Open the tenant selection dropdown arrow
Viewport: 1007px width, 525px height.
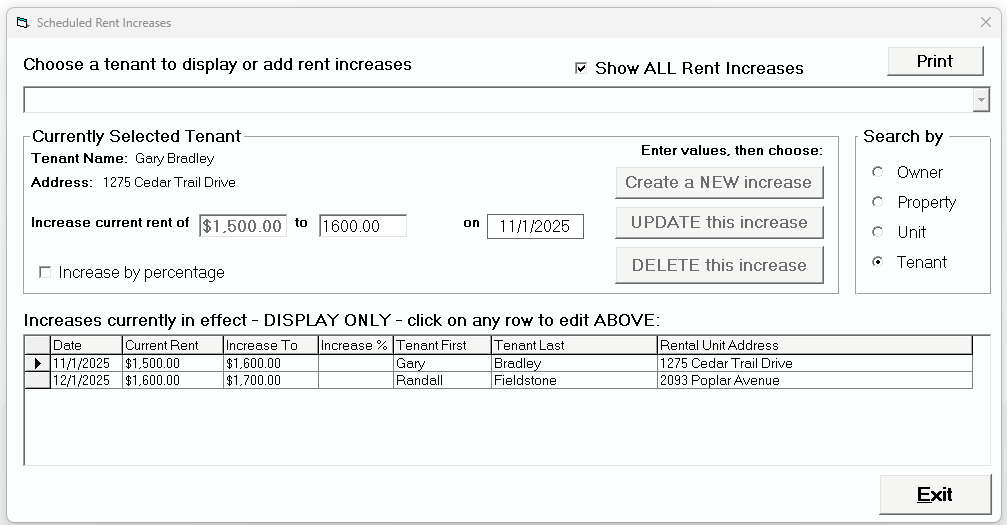point(981,100)
